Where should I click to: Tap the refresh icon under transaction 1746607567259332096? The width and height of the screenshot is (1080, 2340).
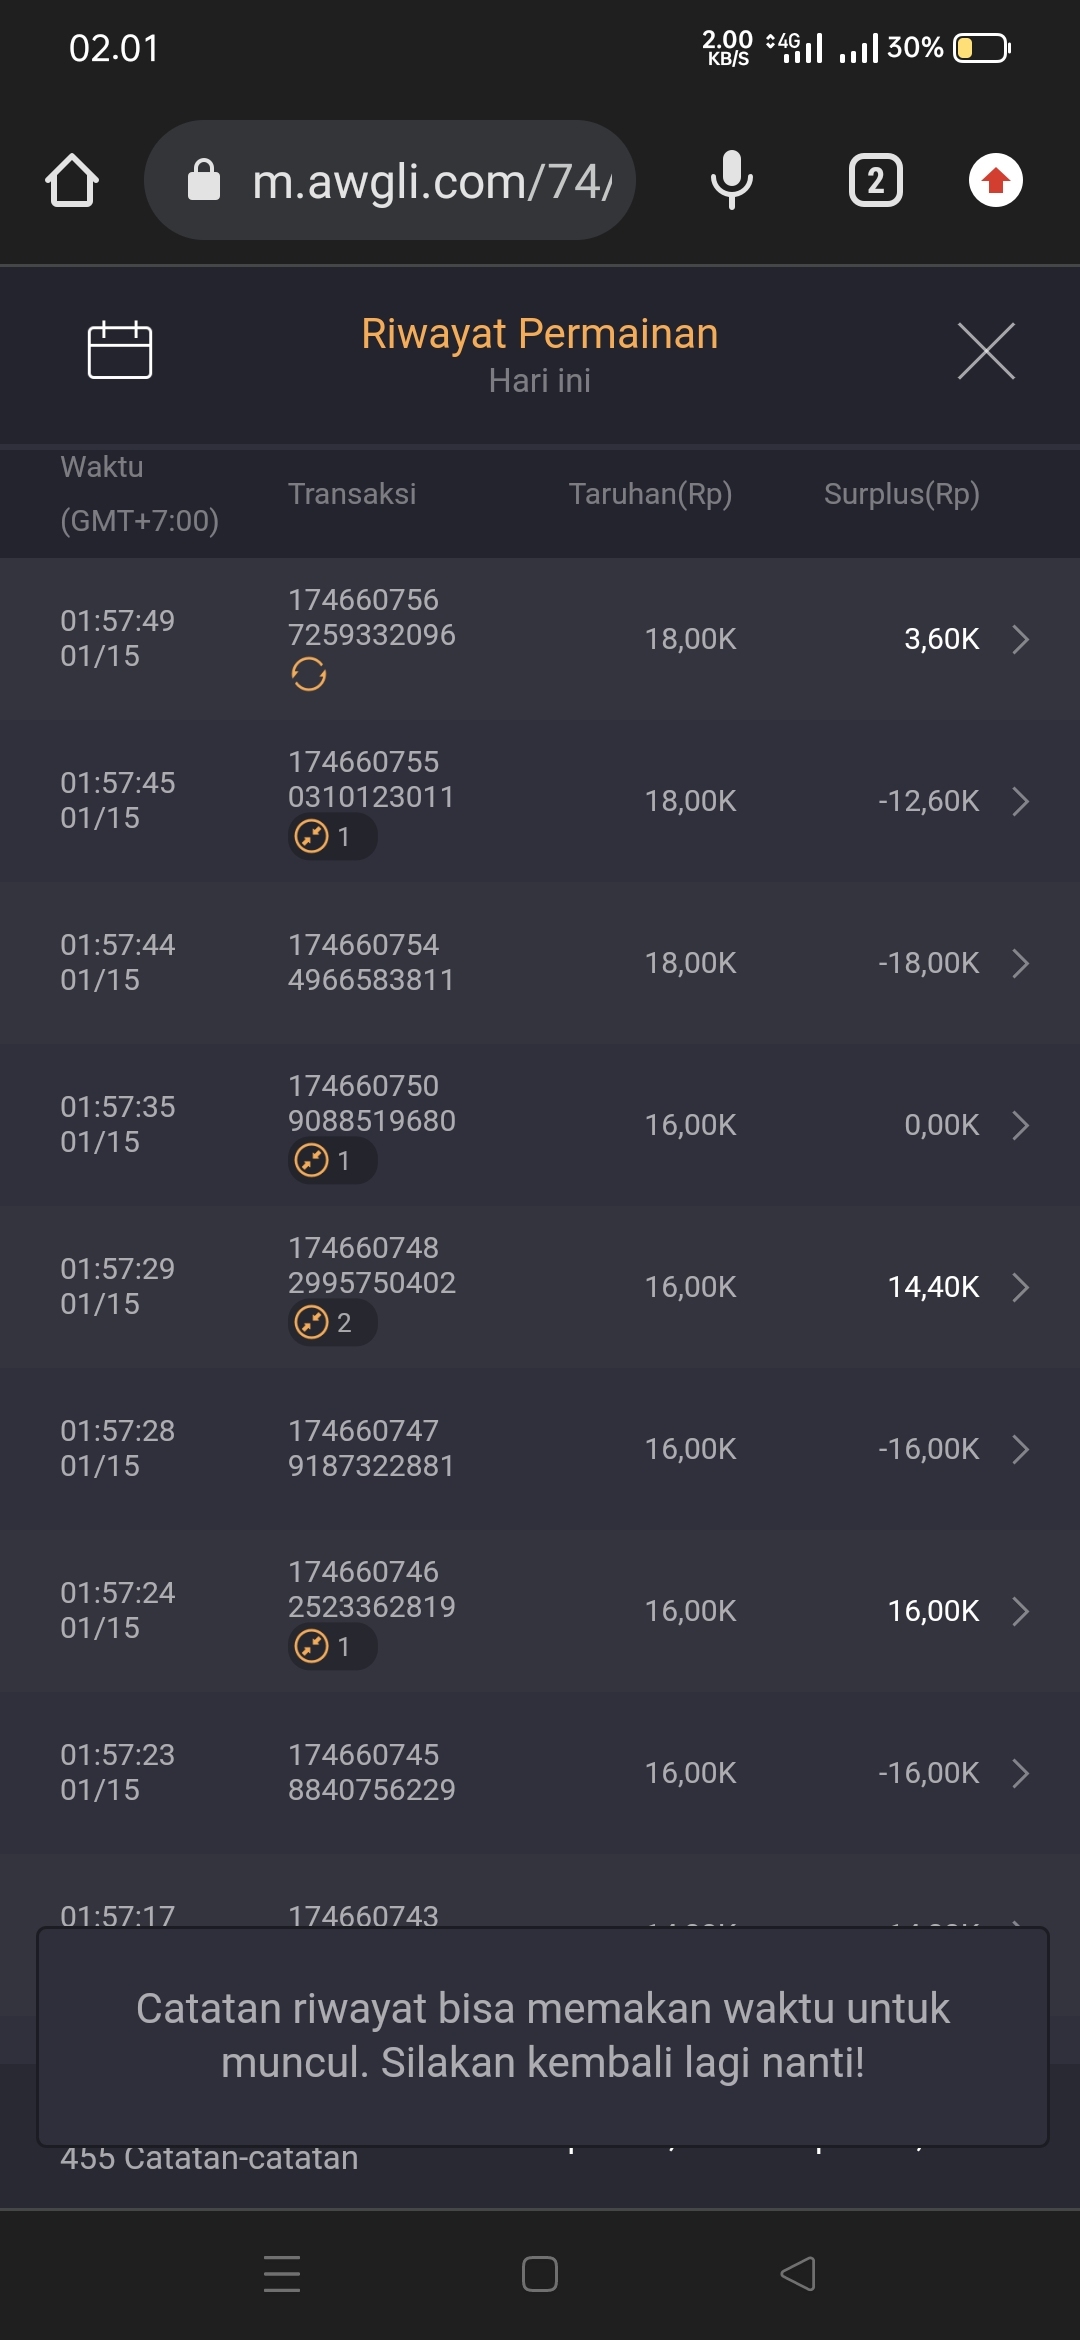[309, 675]
